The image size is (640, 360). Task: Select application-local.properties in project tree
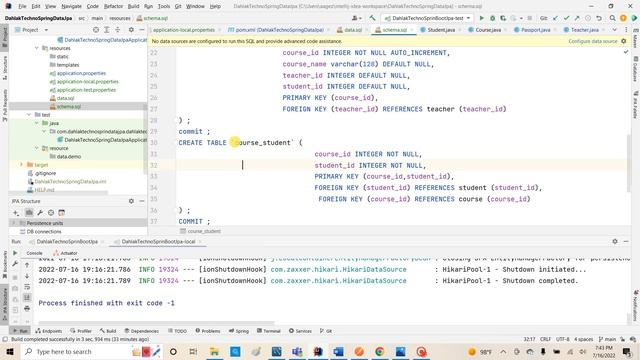[88, 82]
